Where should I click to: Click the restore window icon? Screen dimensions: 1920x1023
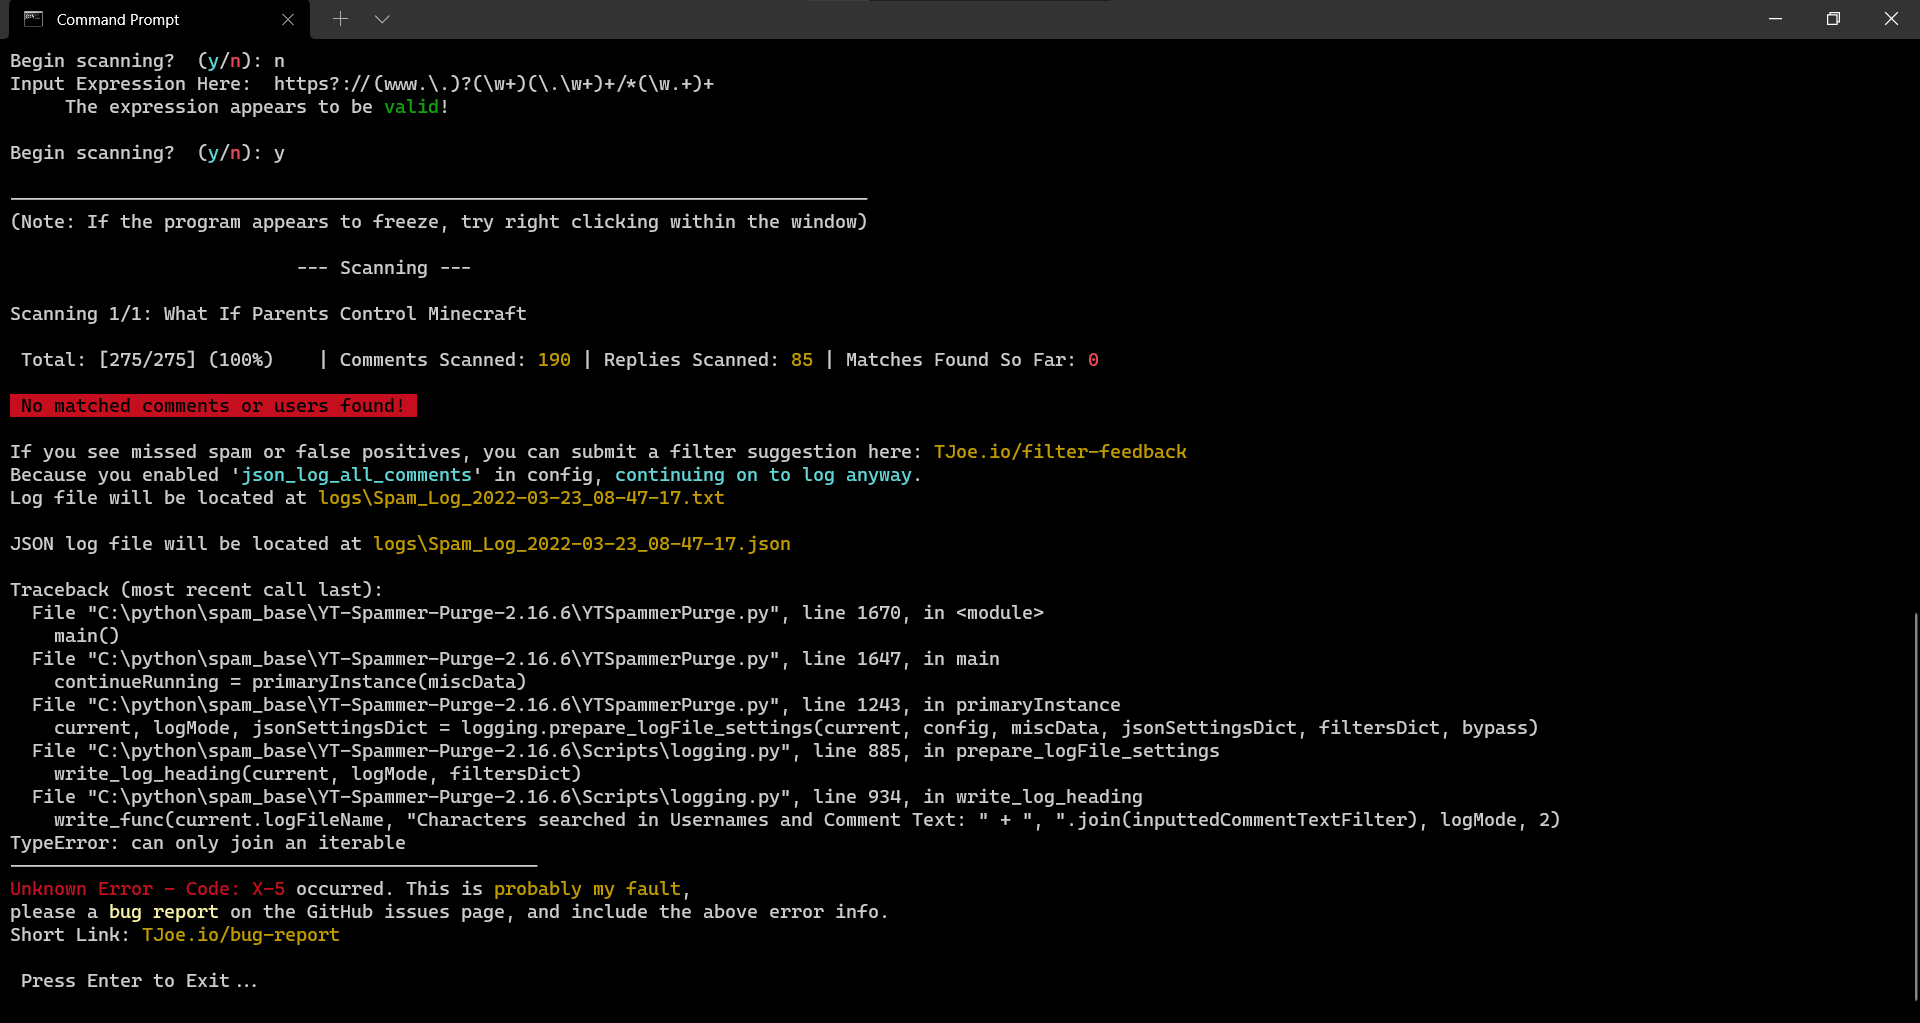(x=1833, y=18)
